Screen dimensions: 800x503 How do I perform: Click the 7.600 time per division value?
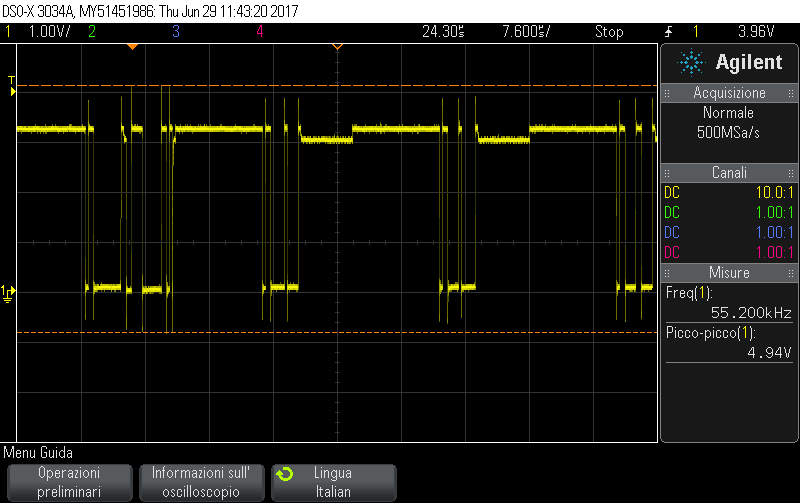tap(526, 32)
